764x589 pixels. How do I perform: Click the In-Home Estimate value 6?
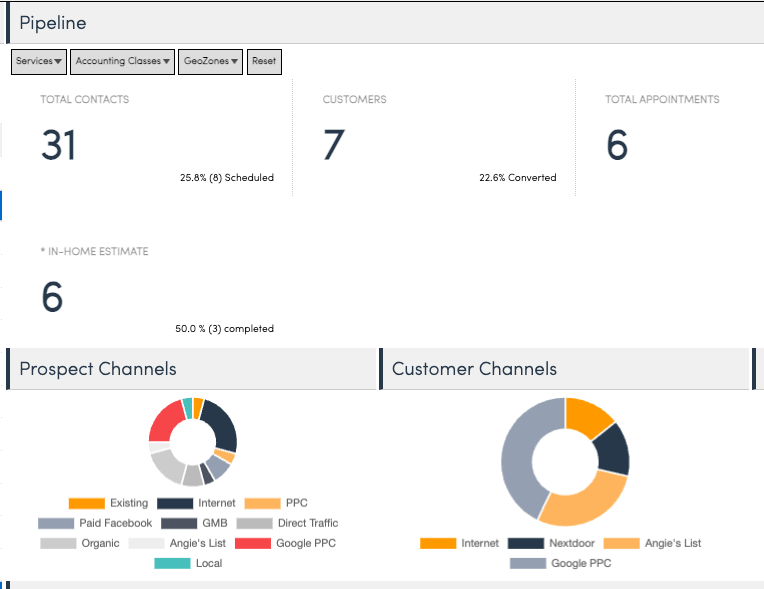click(x=52, y=297)
